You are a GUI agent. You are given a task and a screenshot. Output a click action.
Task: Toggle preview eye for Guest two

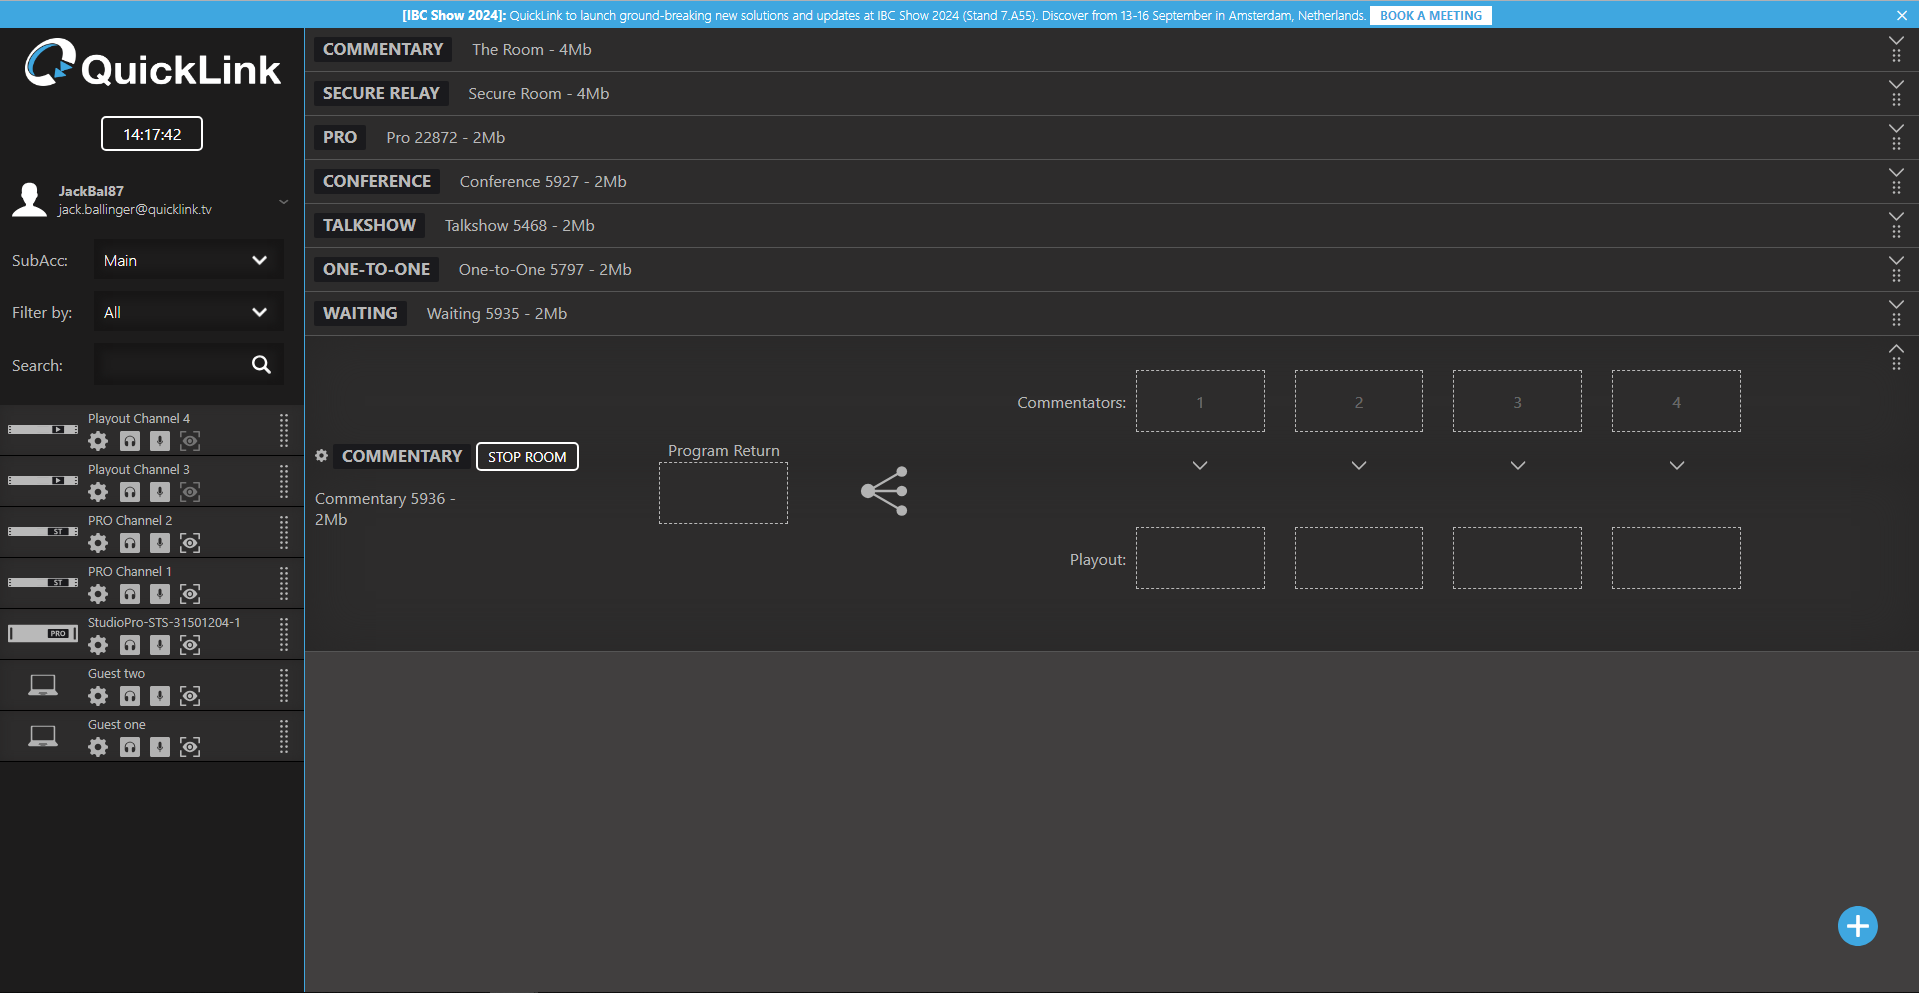pos(190,696)
